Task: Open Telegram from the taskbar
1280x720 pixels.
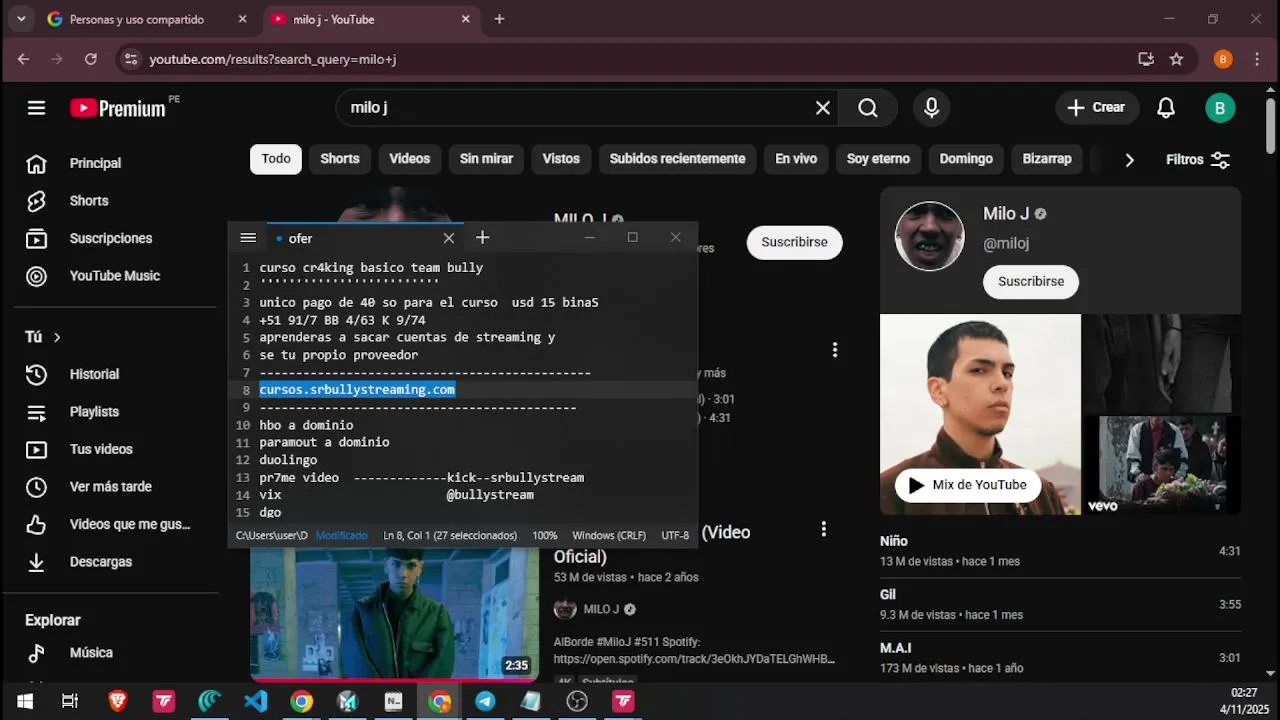Action: click(x=485, y=702)
